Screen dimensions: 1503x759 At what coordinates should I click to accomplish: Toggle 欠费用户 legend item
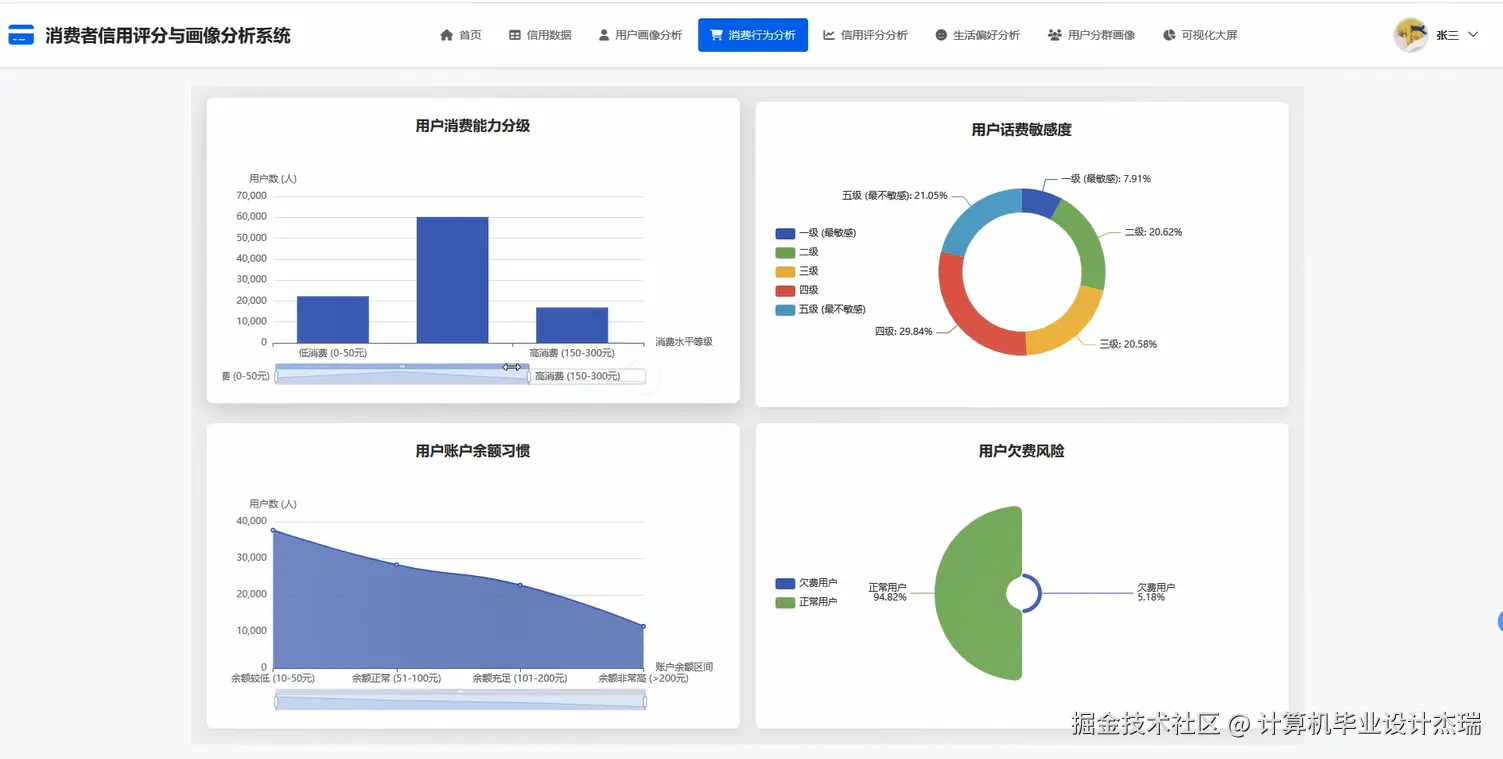806,583
